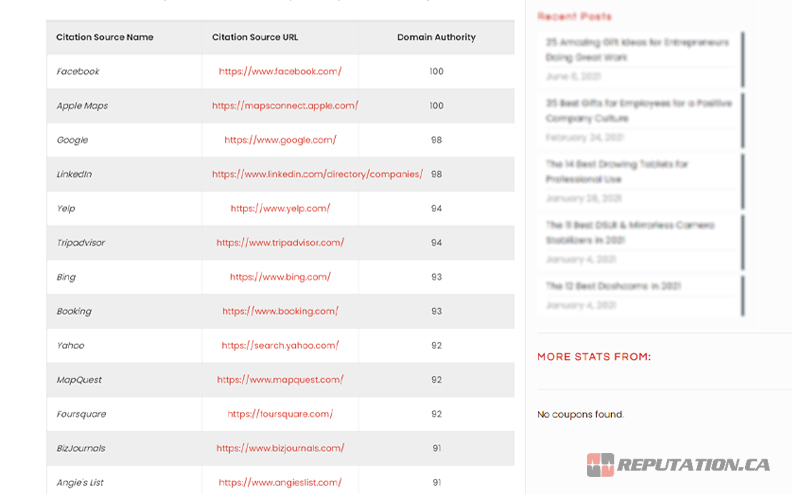The image size is (792, 494).
Task: Open the 12 Best Dashcams post
Action: pos(613,286)
